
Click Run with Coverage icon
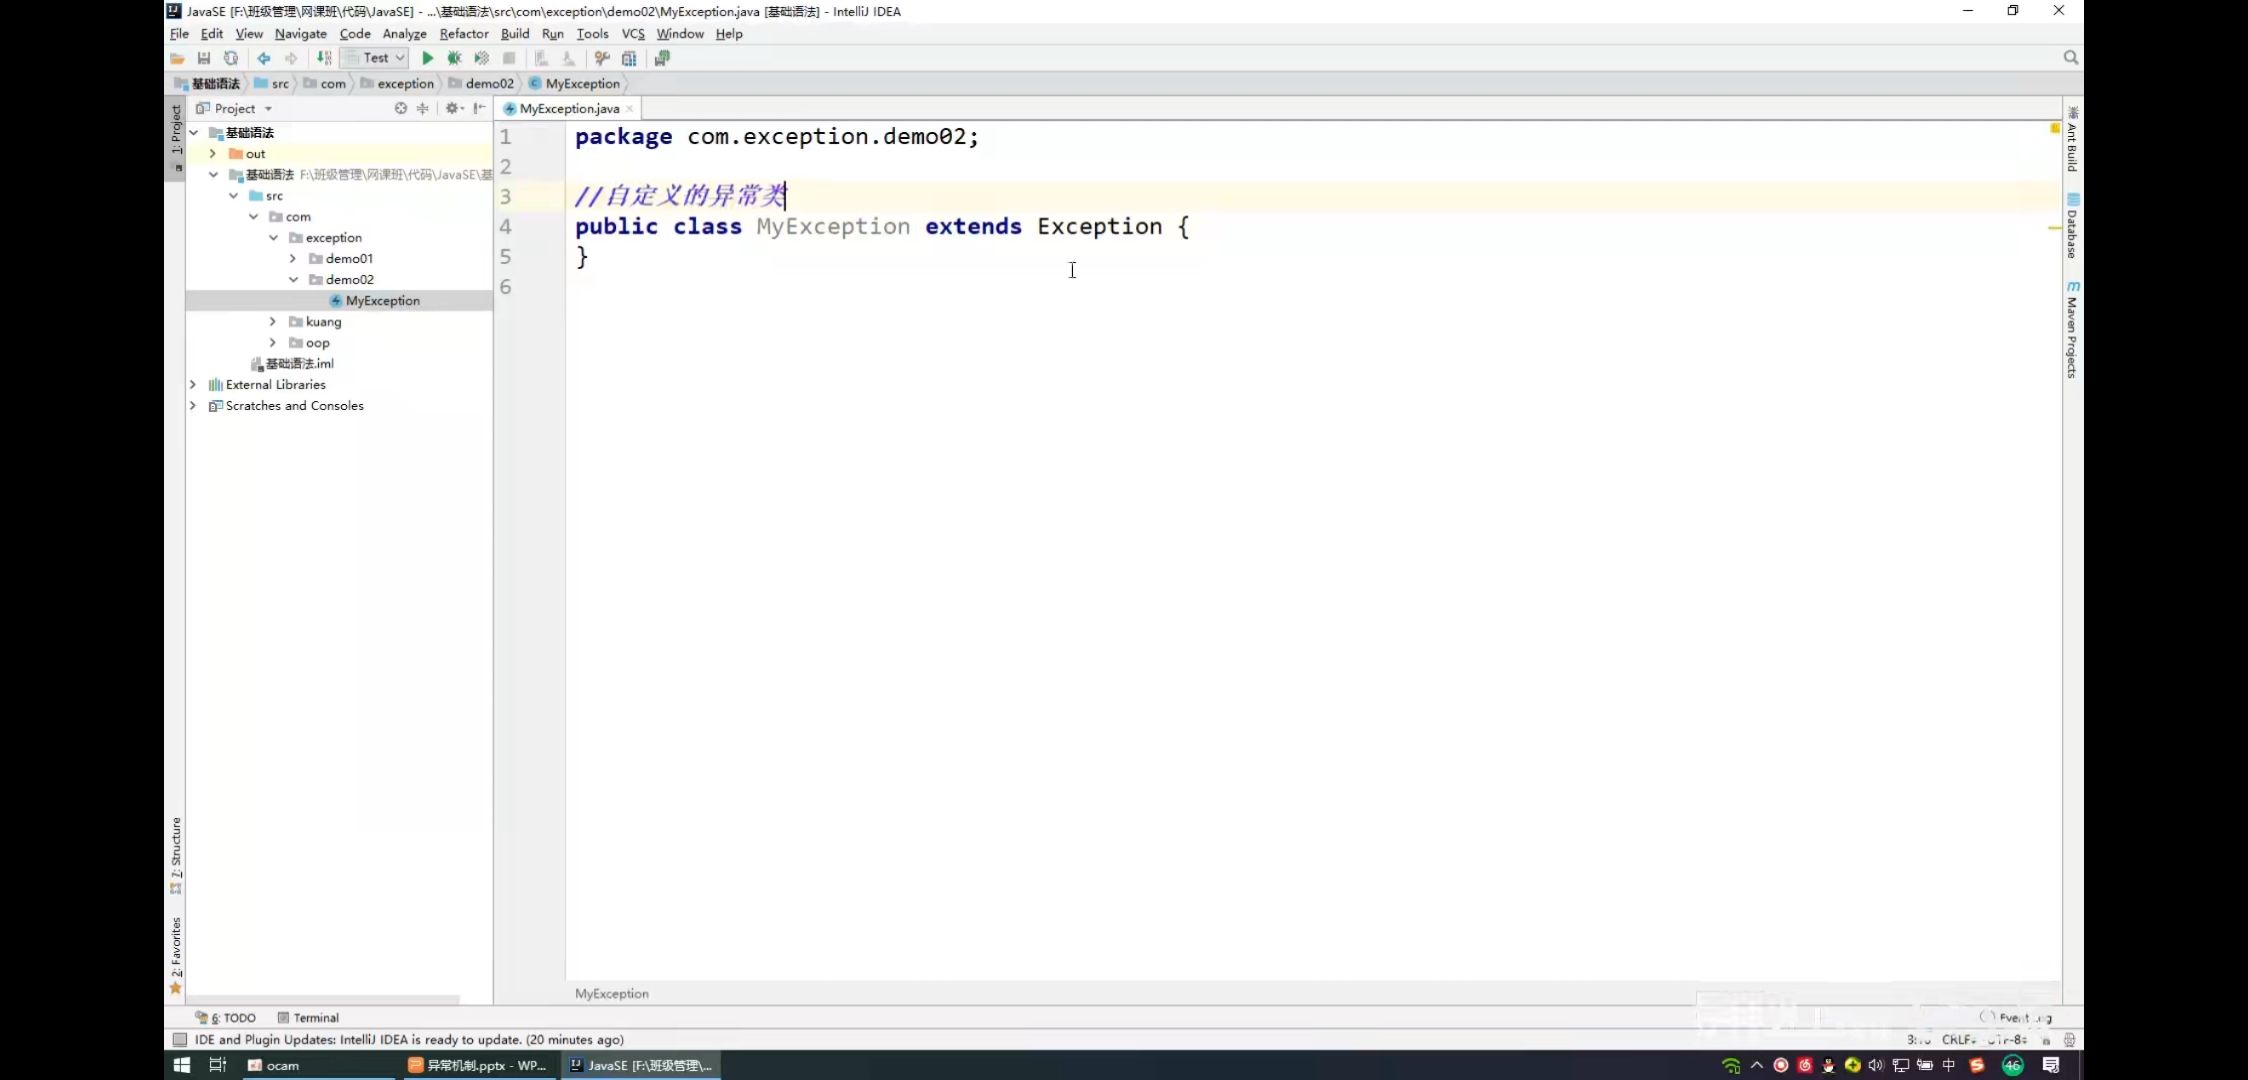coord(481,58)
